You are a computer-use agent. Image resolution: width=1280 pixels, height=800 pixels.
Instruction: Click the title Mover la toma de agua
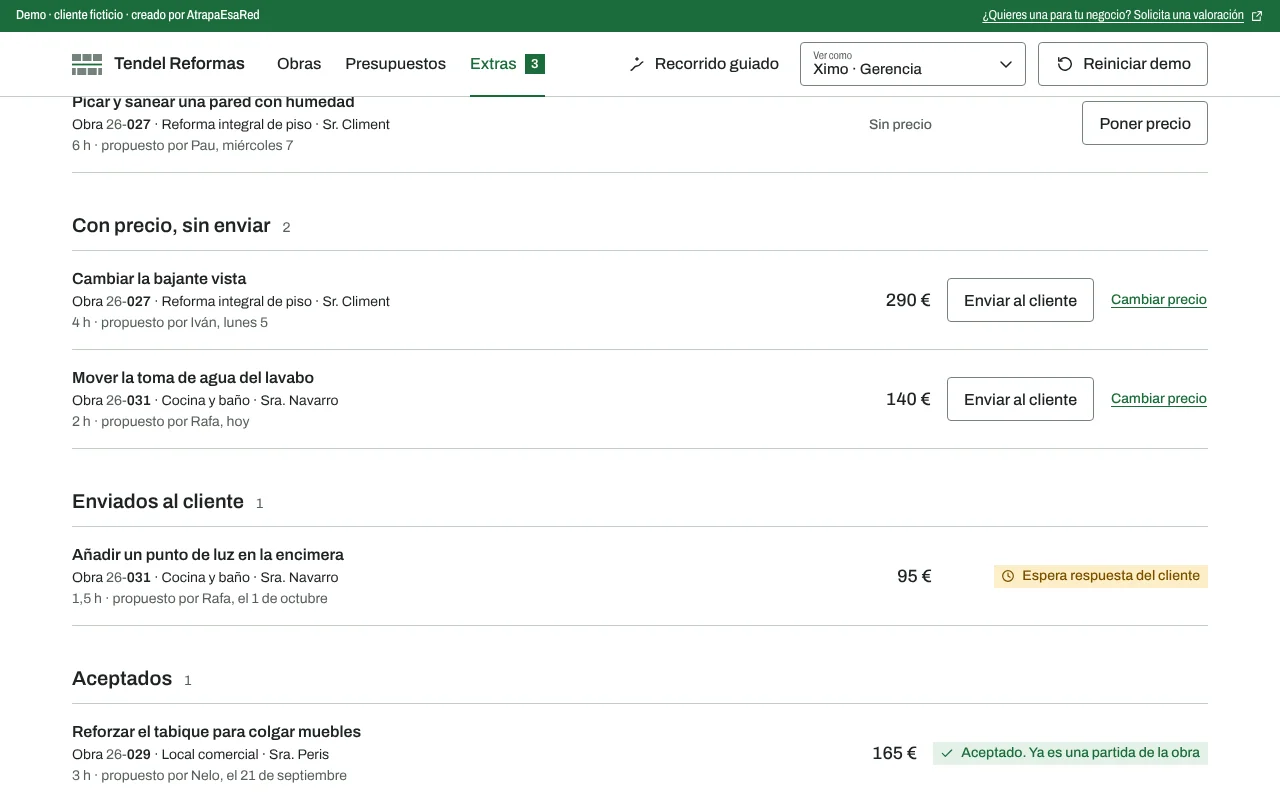point(193,378)
